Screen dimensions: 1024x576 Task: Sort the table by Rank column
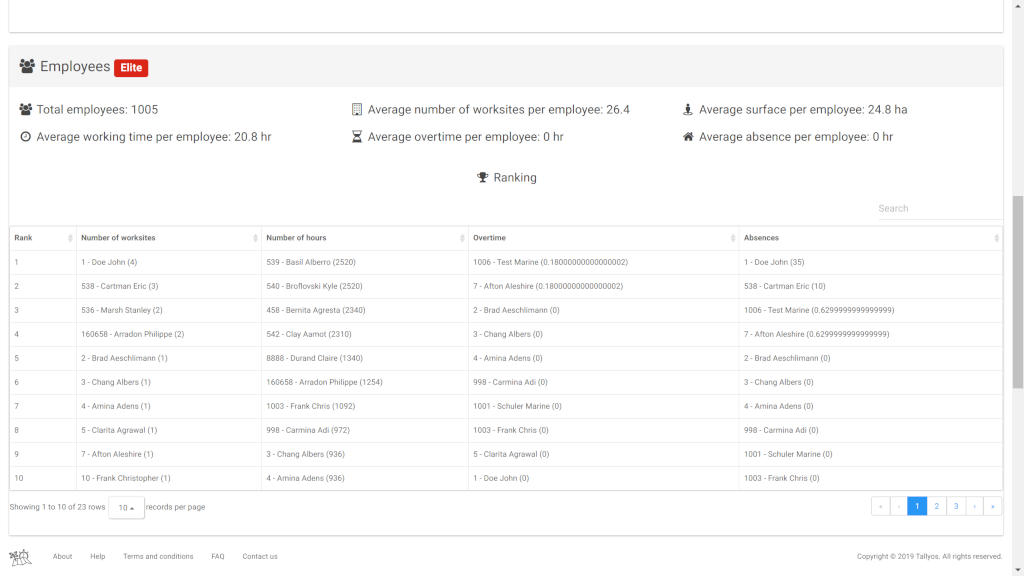[x=42, y=238]
